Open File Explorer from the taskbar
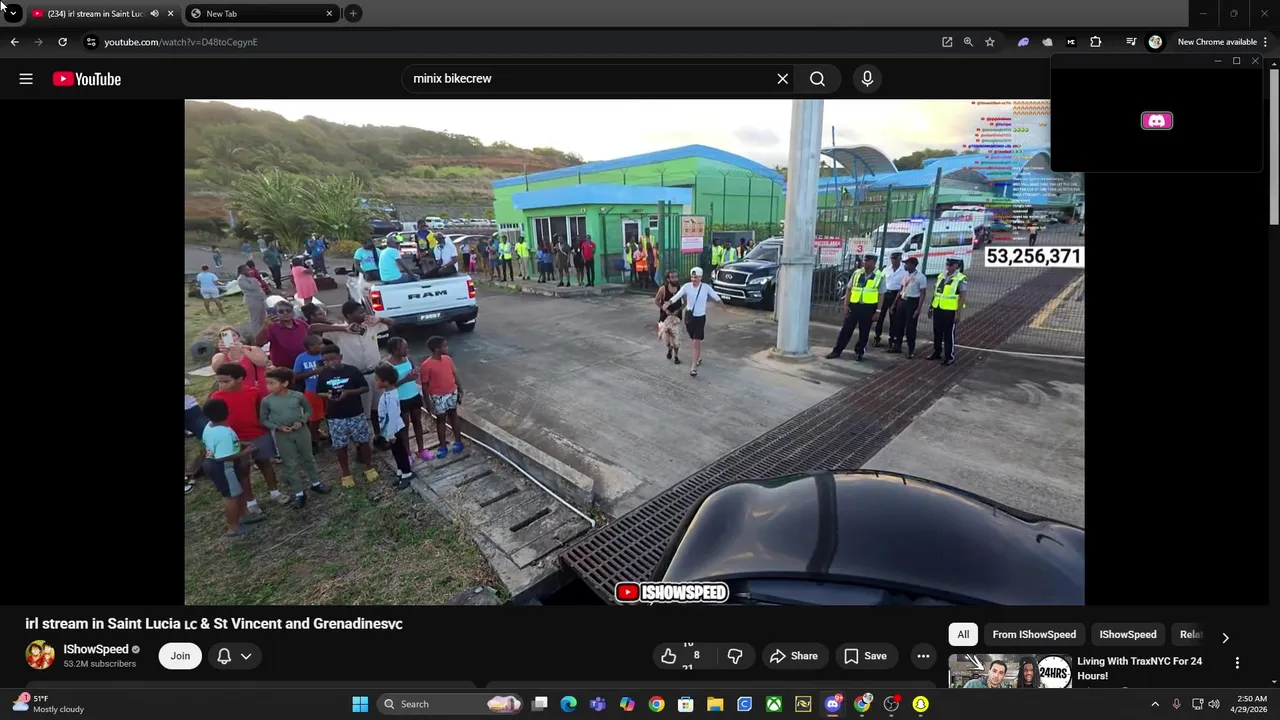 tap(715, 704)
